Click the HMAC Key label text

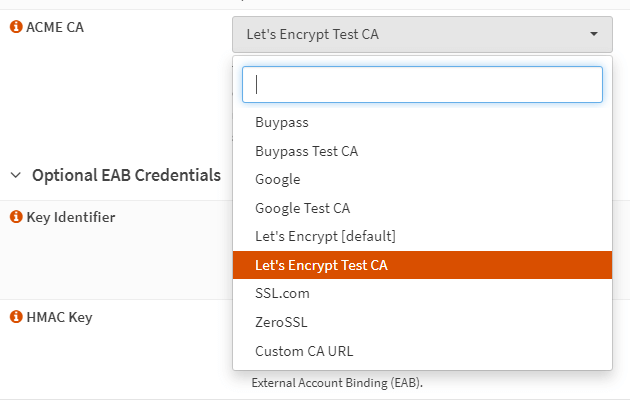pos(60,318)
